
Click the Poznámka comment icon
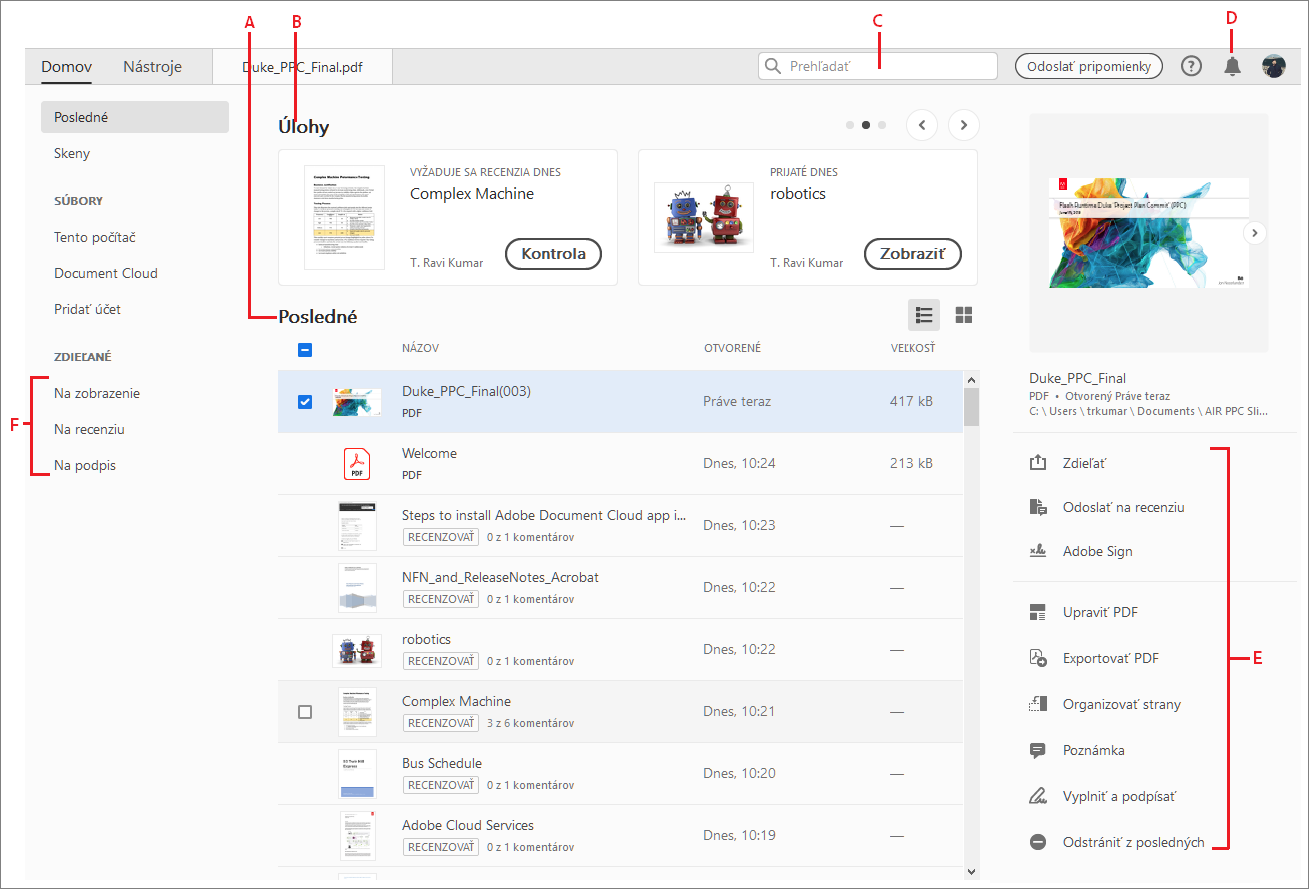[x=1037, y=750]
